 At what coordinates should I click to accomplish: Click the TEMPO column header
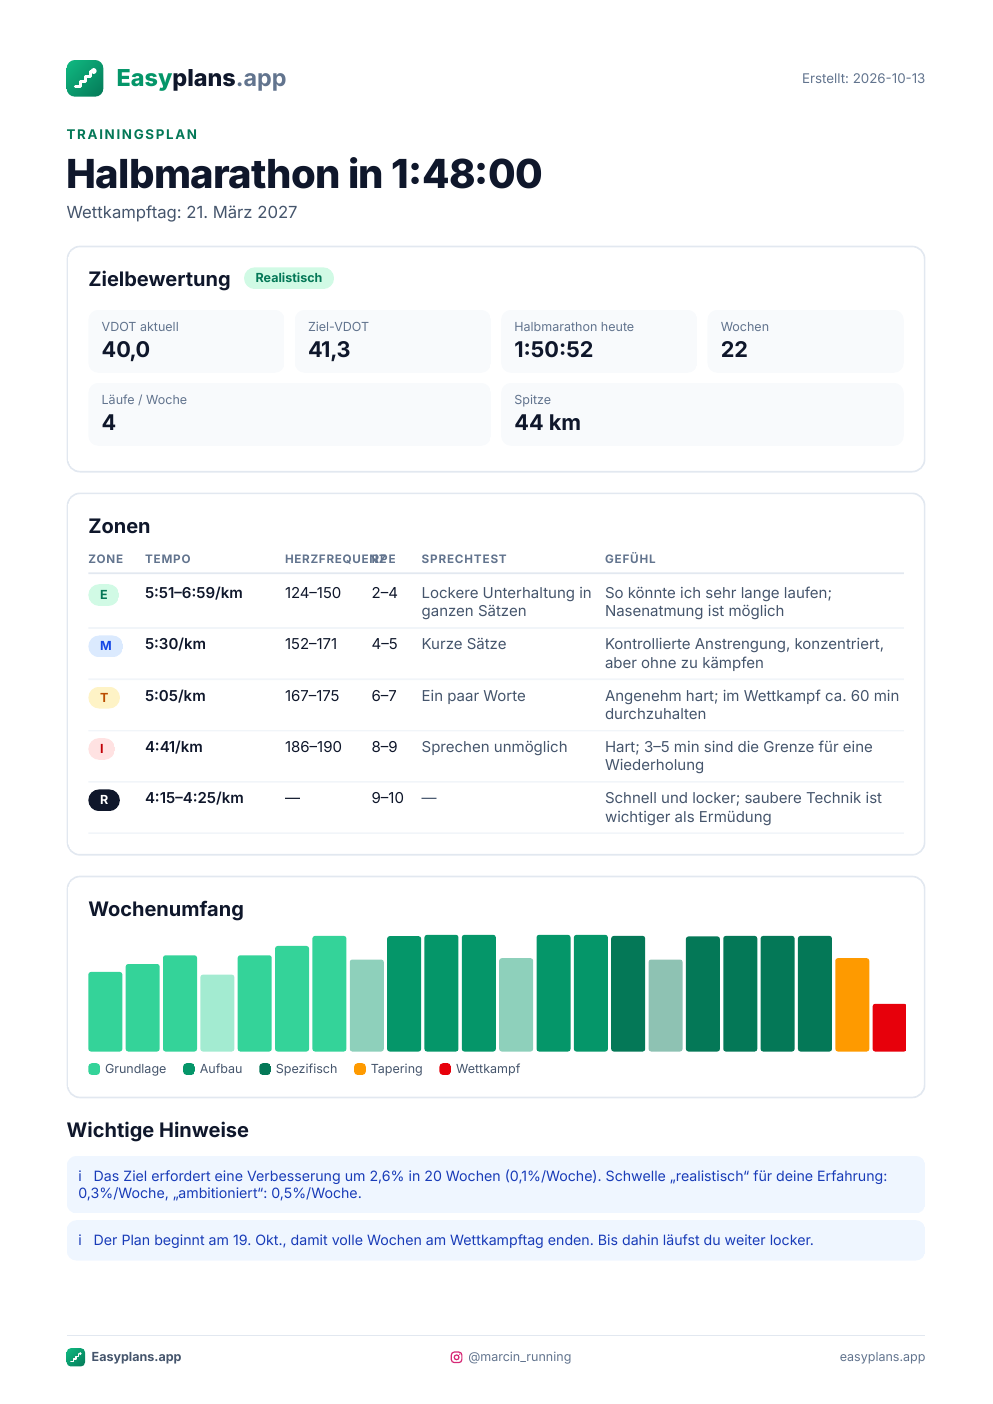click(x=168, y=559)
